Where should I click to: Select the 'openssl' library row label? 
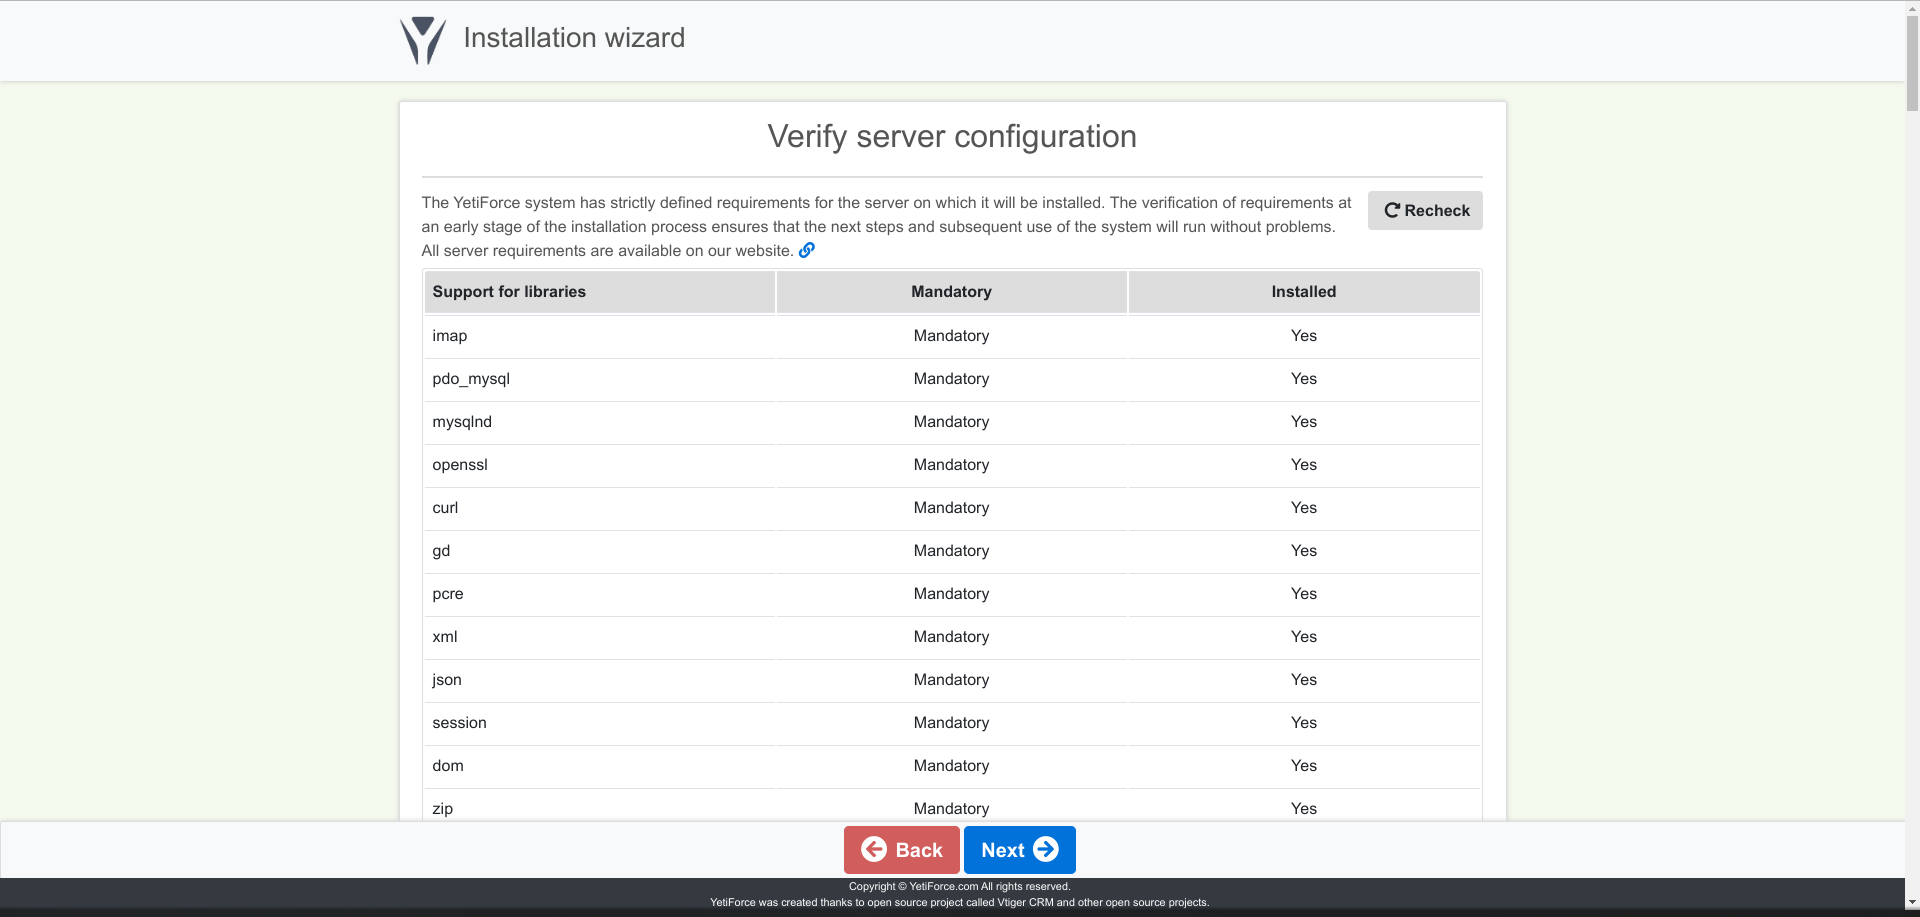(x=460, y=465)
